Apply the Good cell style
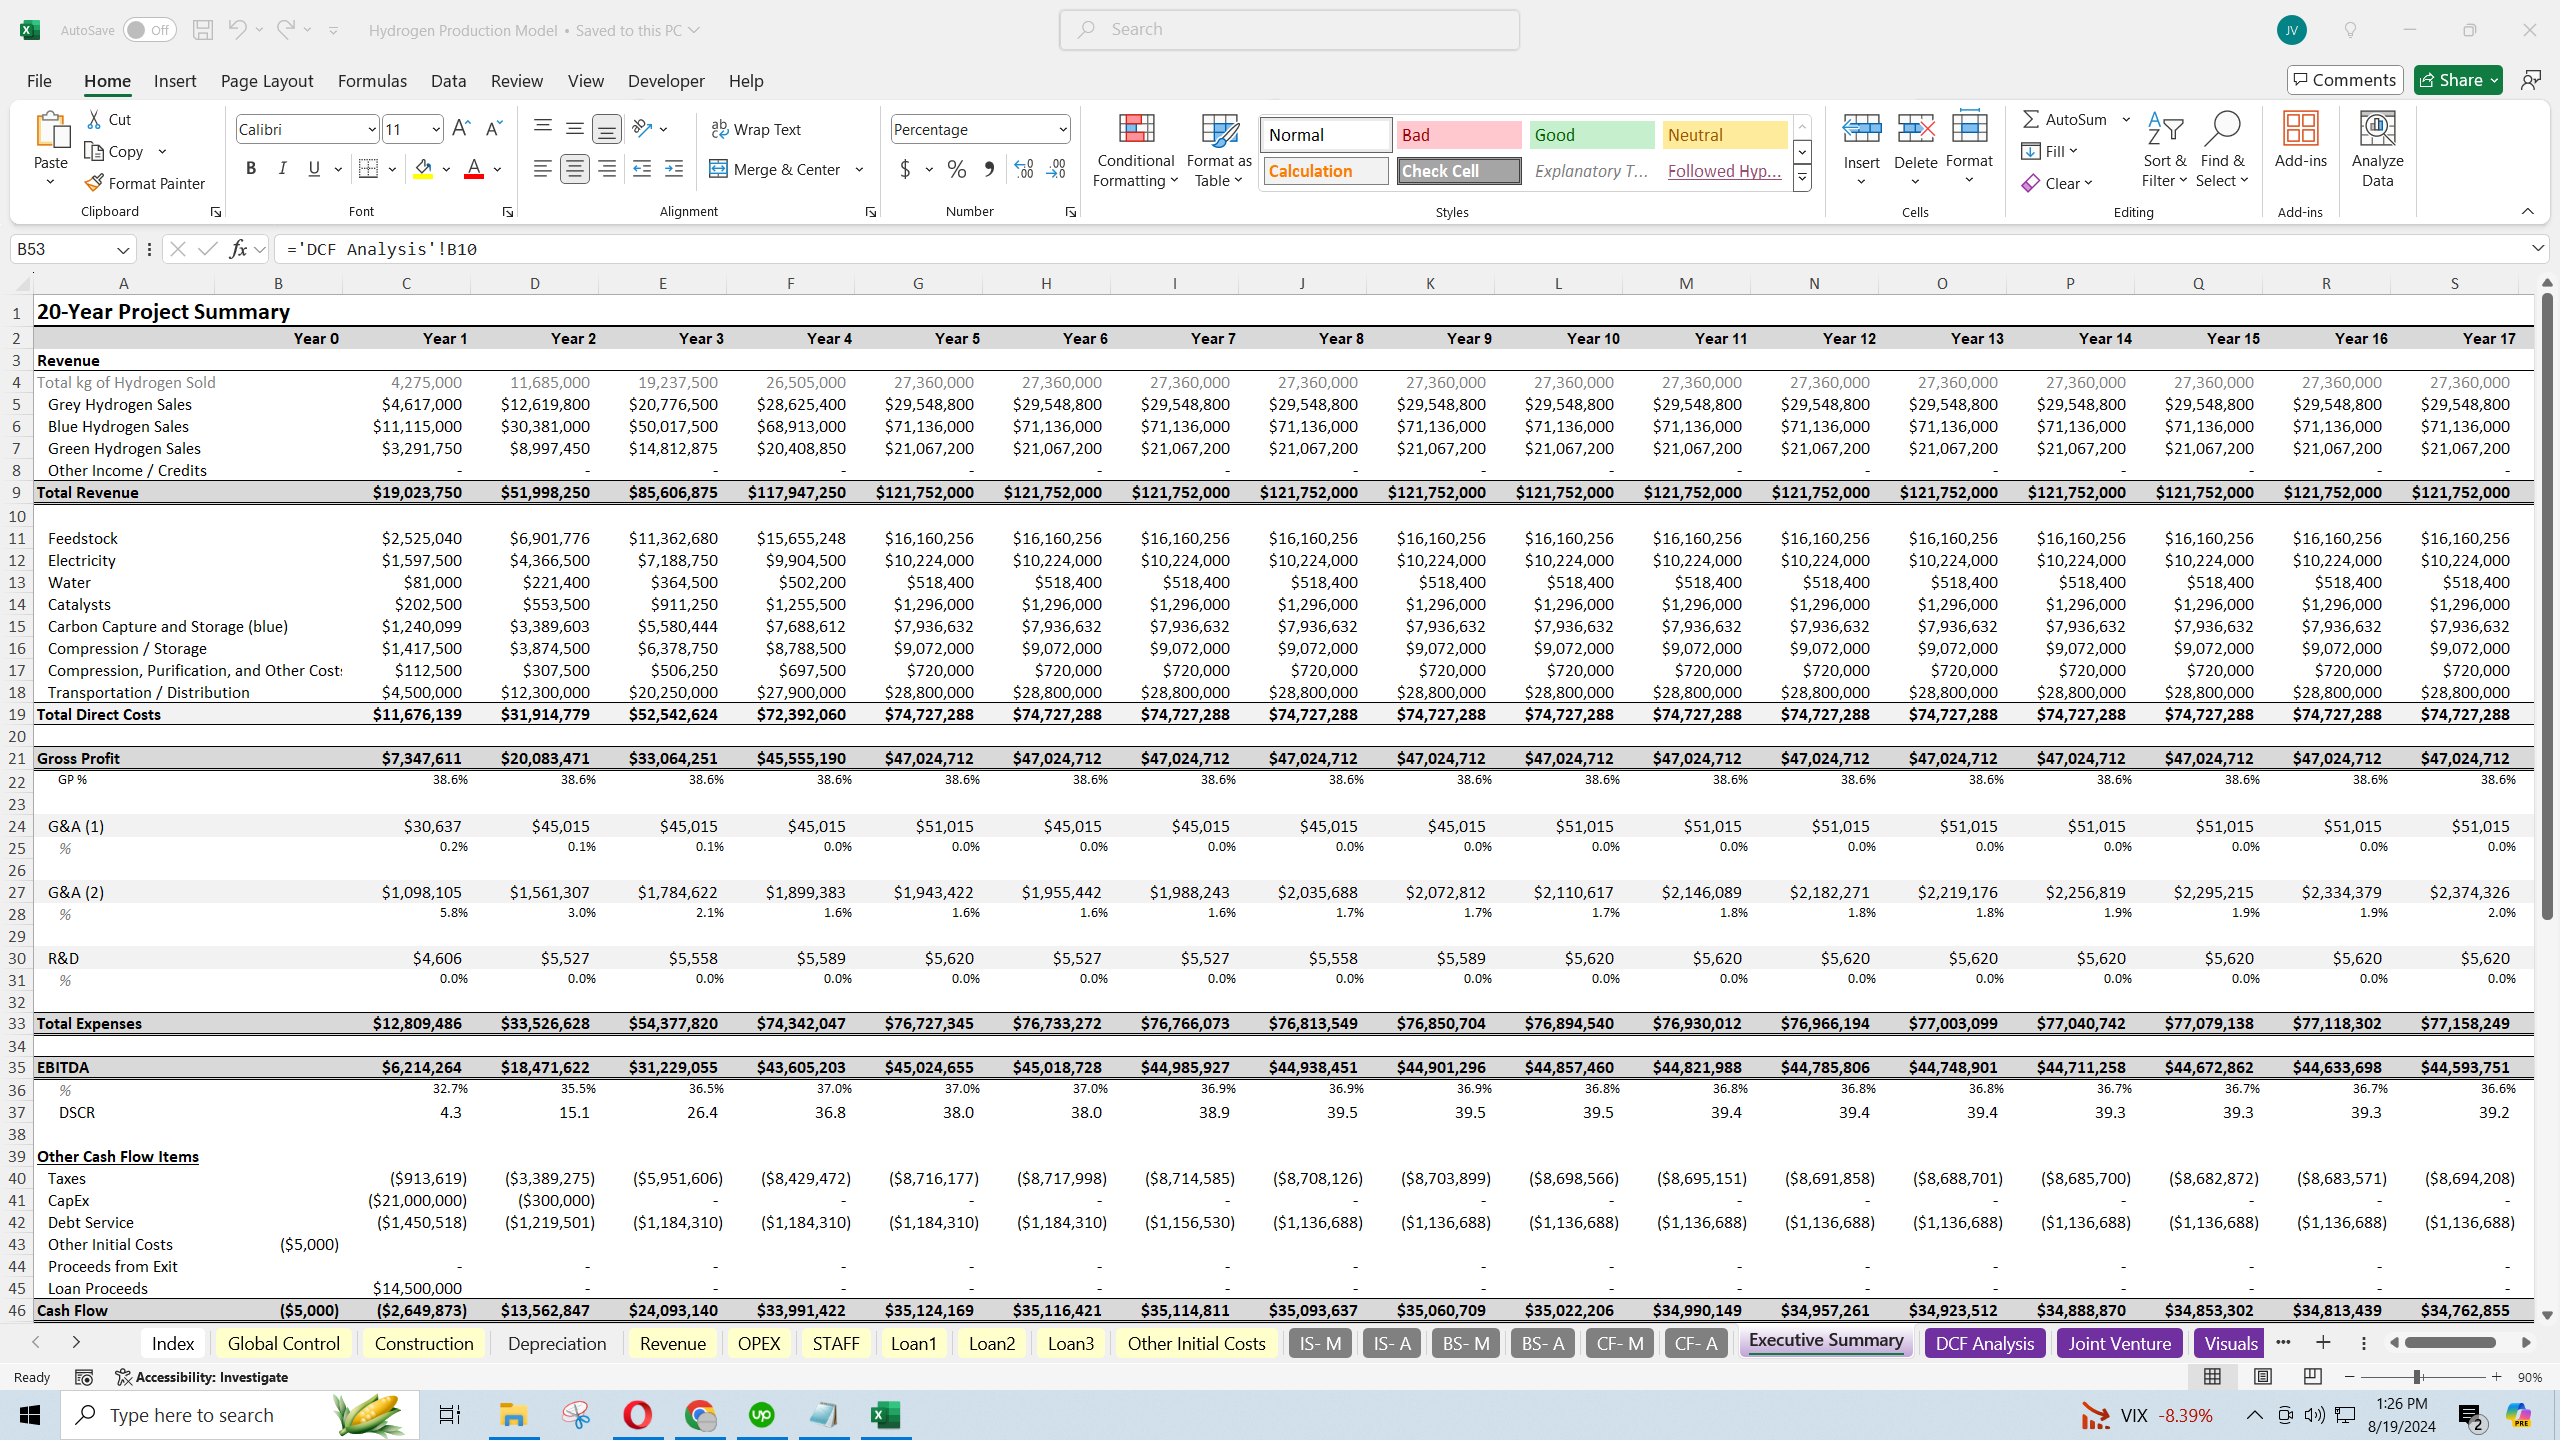The width and height of the screenshot is (2560, 1440). pyautogui.click(x=1592, y=135)
